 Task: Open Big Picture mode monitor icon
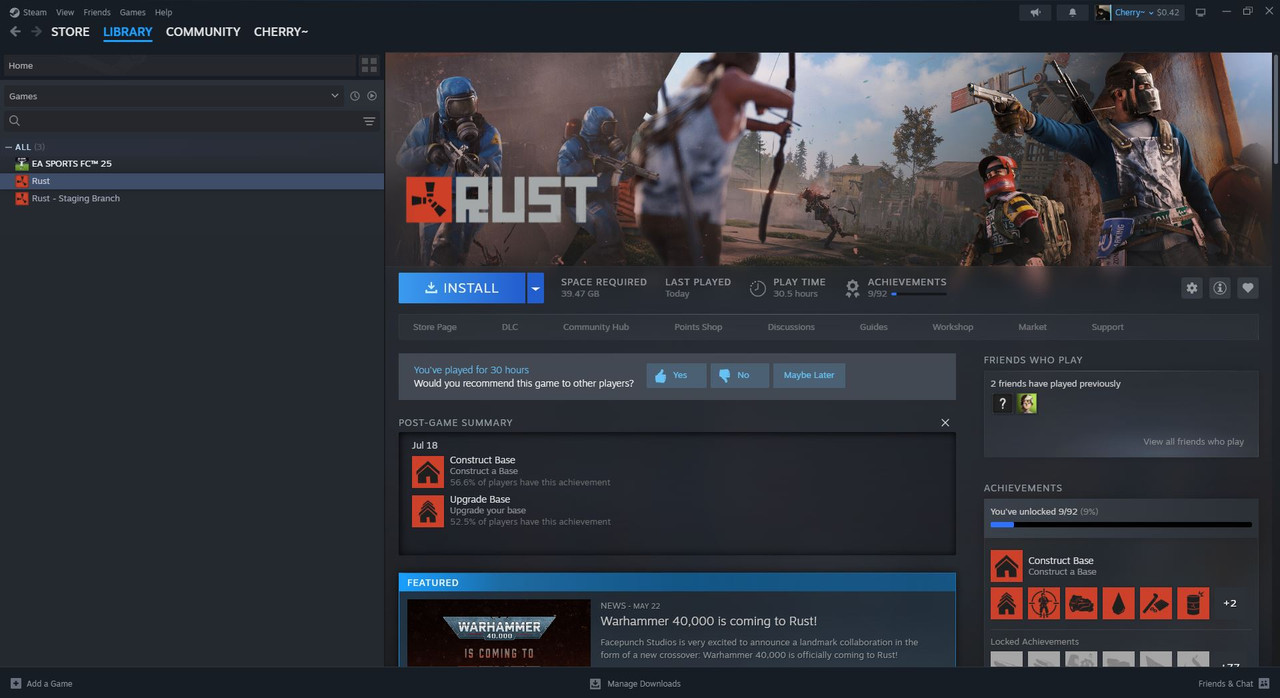pyautogui.click(x=1201, y=12)
